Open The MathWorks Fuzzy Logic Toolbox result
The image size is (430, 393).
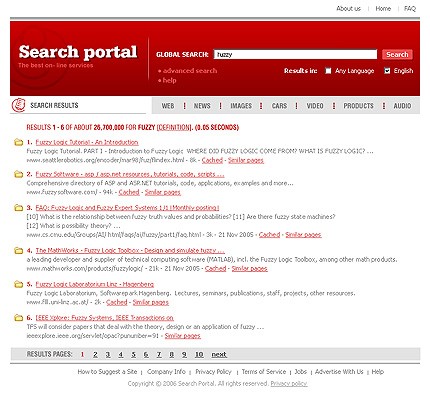click(x=130, y=250)
